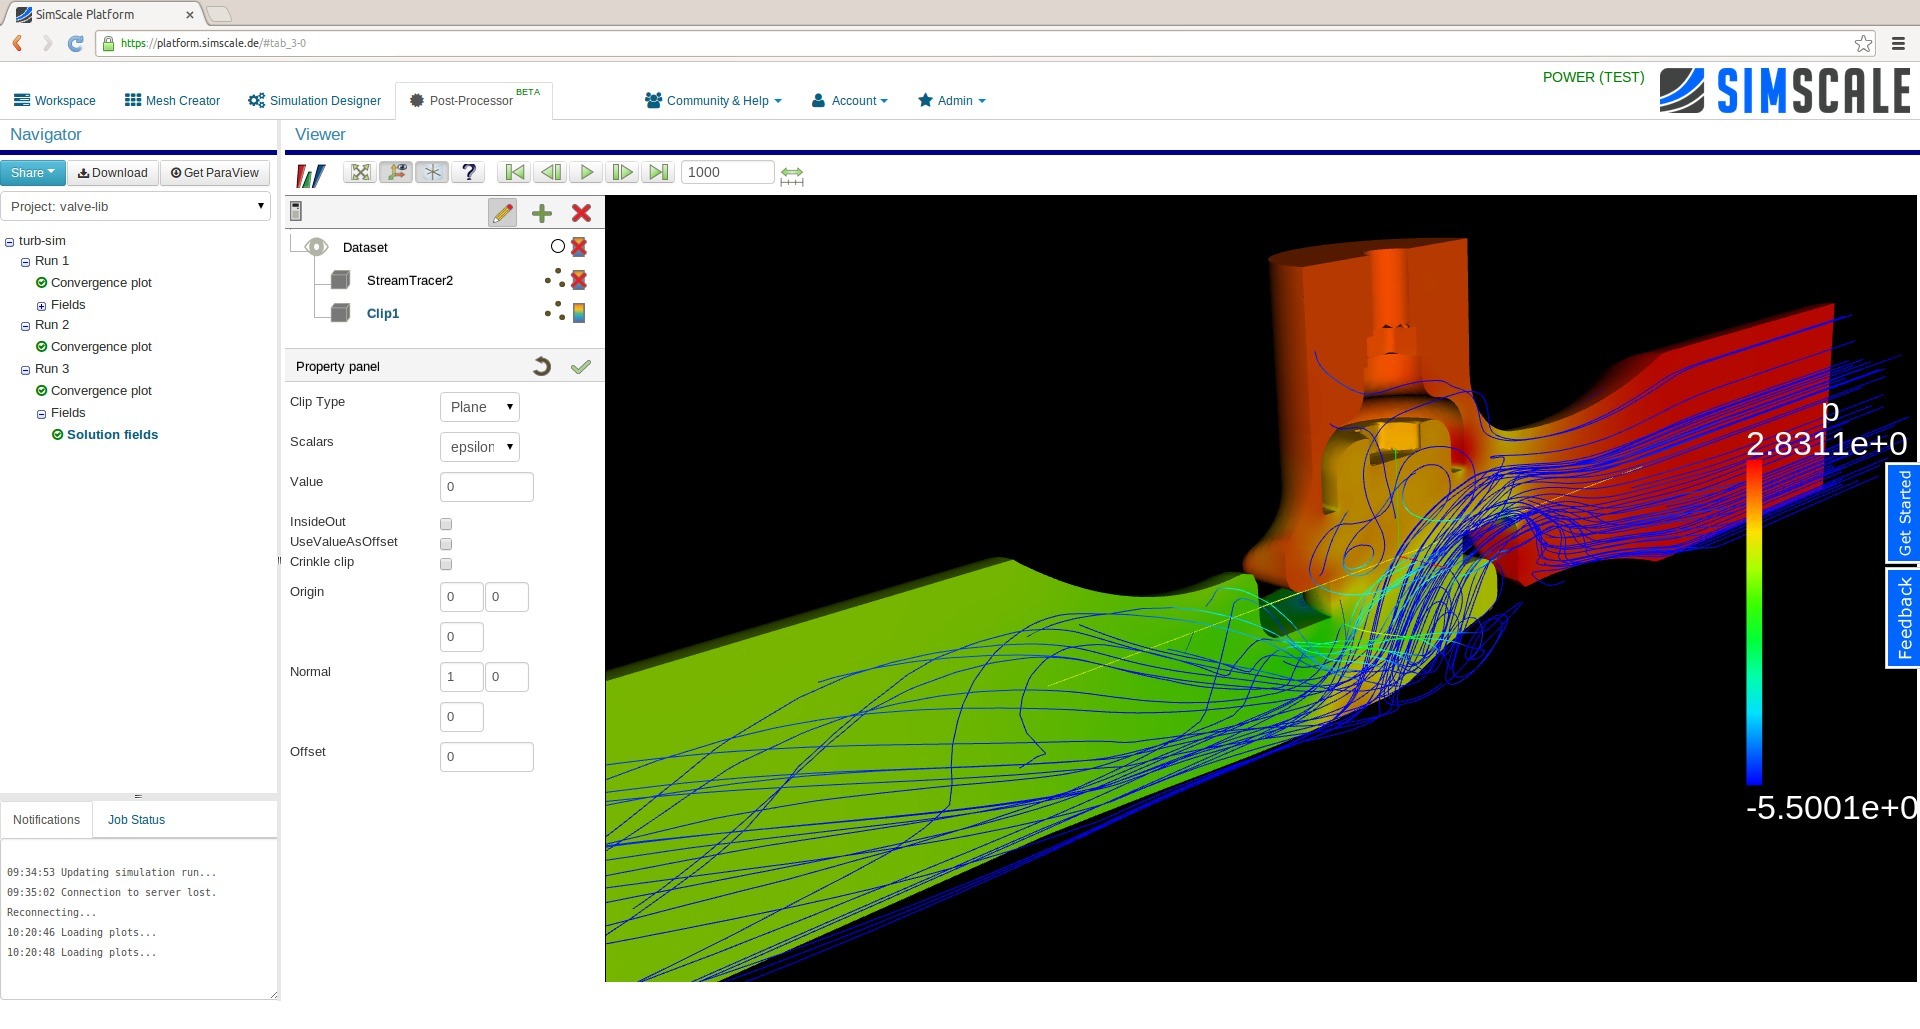Switch to the Job Status tab

[135, 819]
